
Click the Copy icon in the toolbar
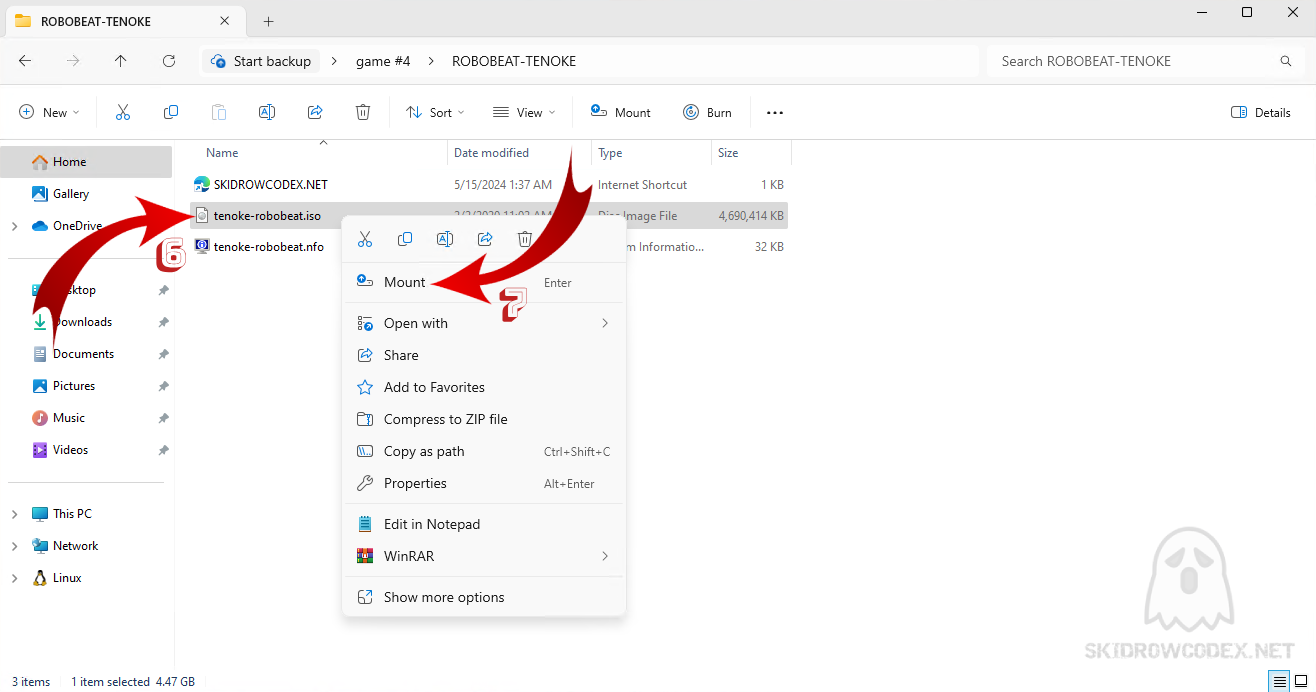[171, 113]
